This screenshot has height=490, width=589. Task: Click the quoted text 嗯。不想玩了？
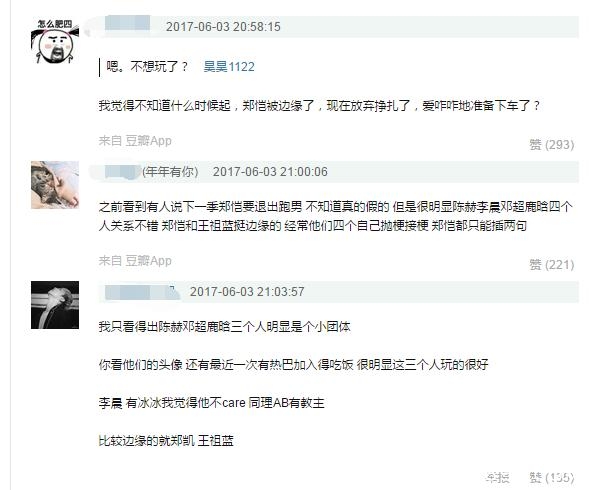coord(147,67)
